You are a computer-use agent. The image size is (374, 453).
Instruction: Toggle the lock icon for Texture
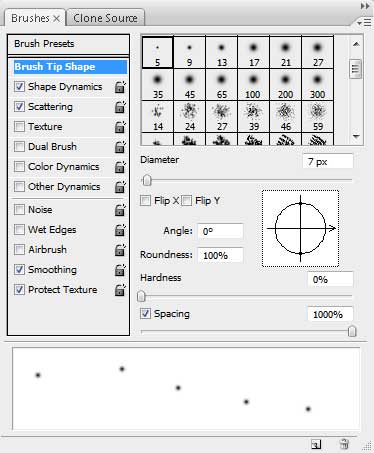pyautogui.click(x=120, y=127)
